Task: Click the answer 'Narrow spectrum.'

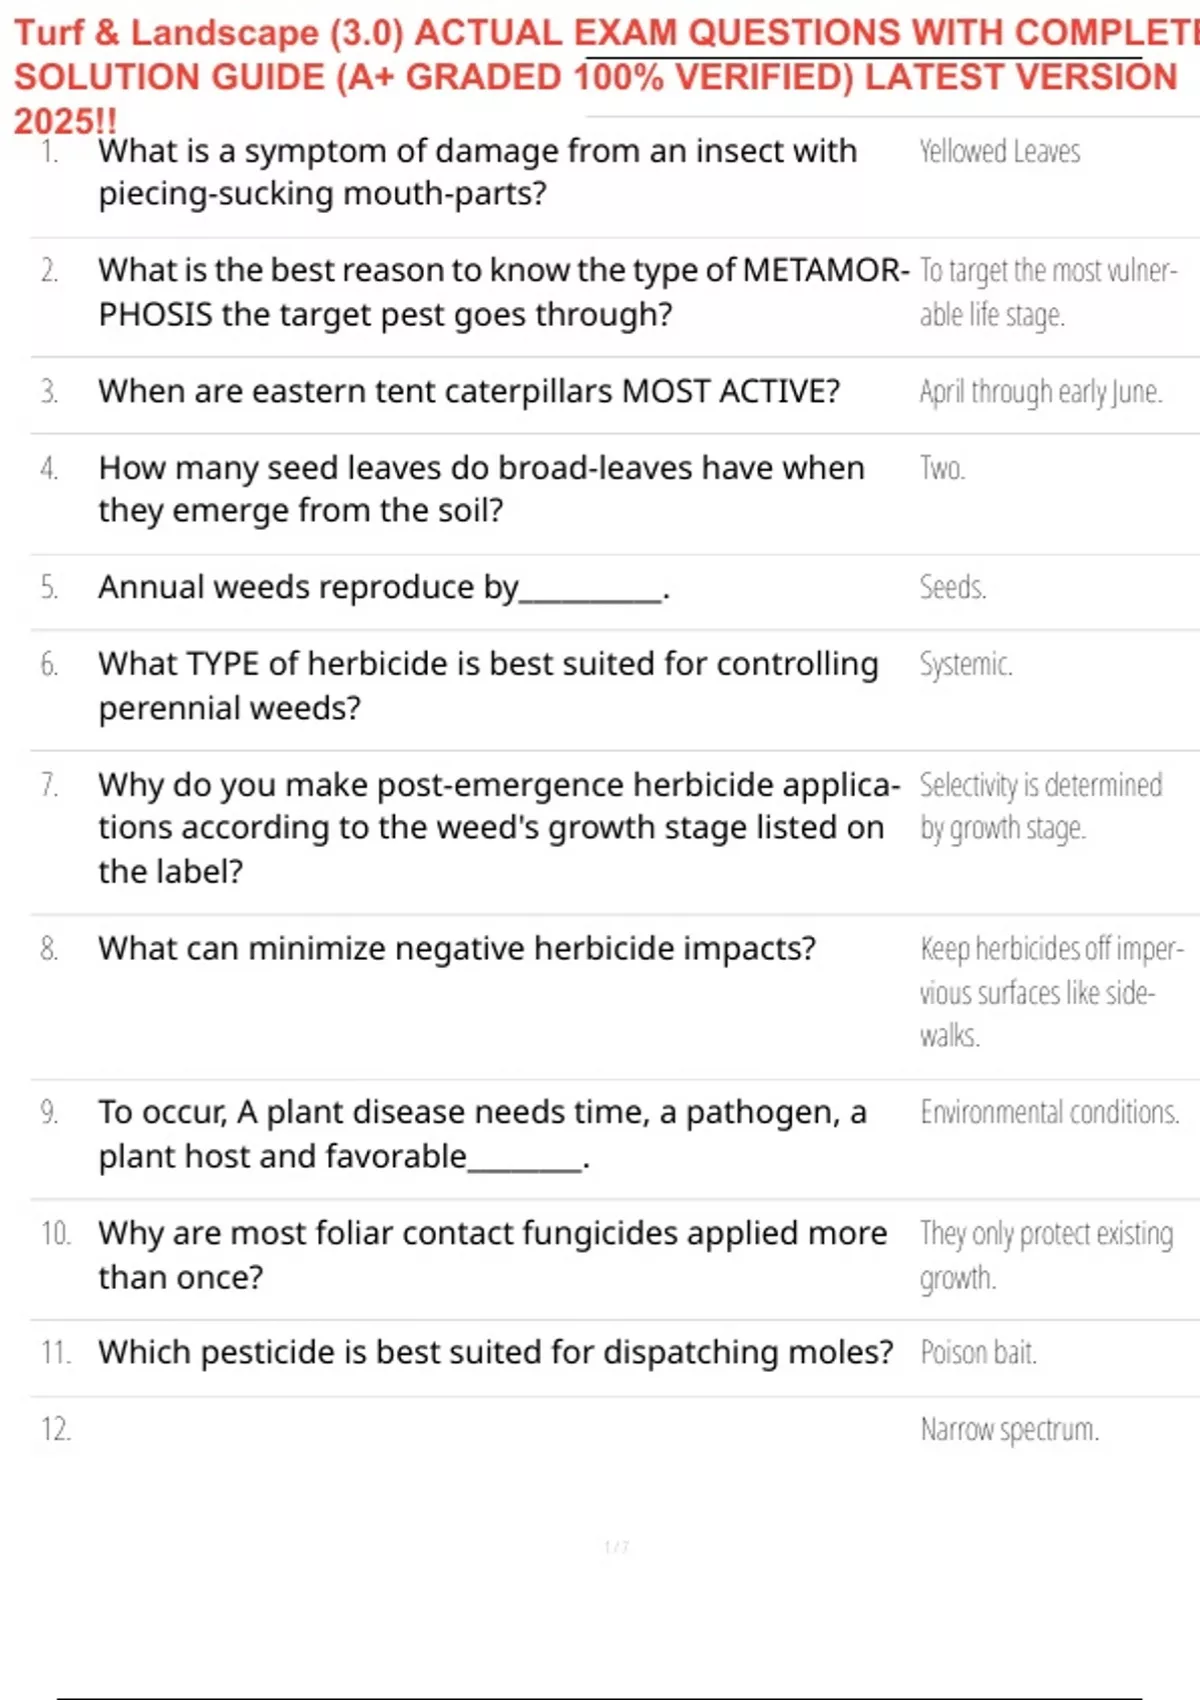Action: tap(1010, 1430)
